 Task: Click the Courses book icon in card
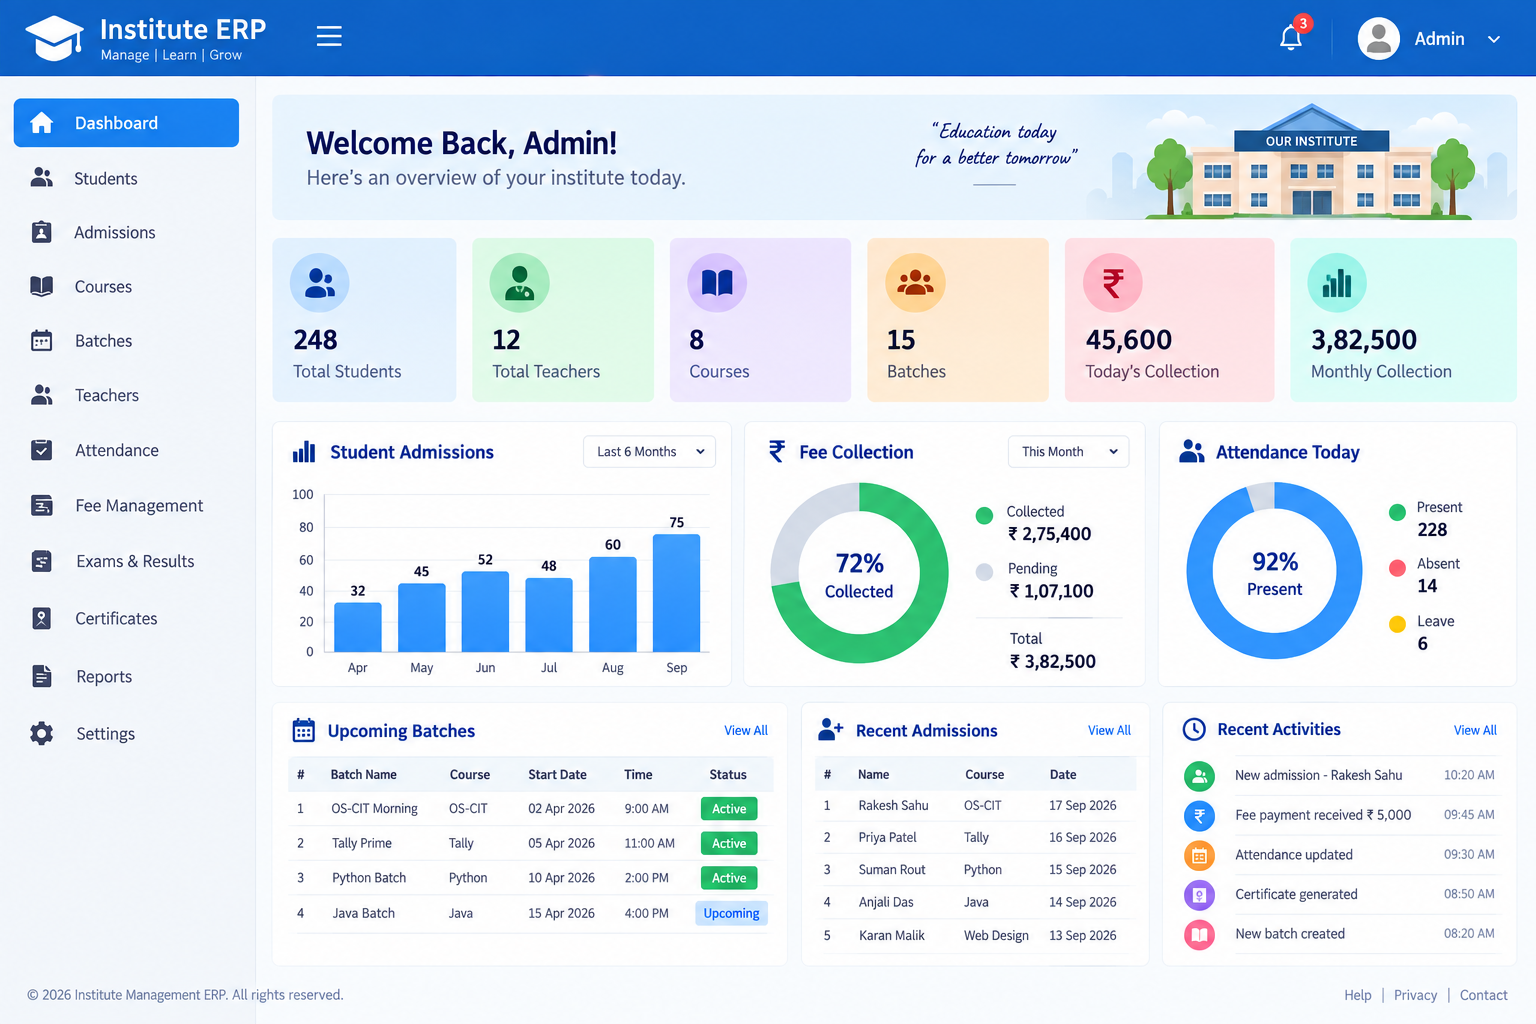[717, 283]
